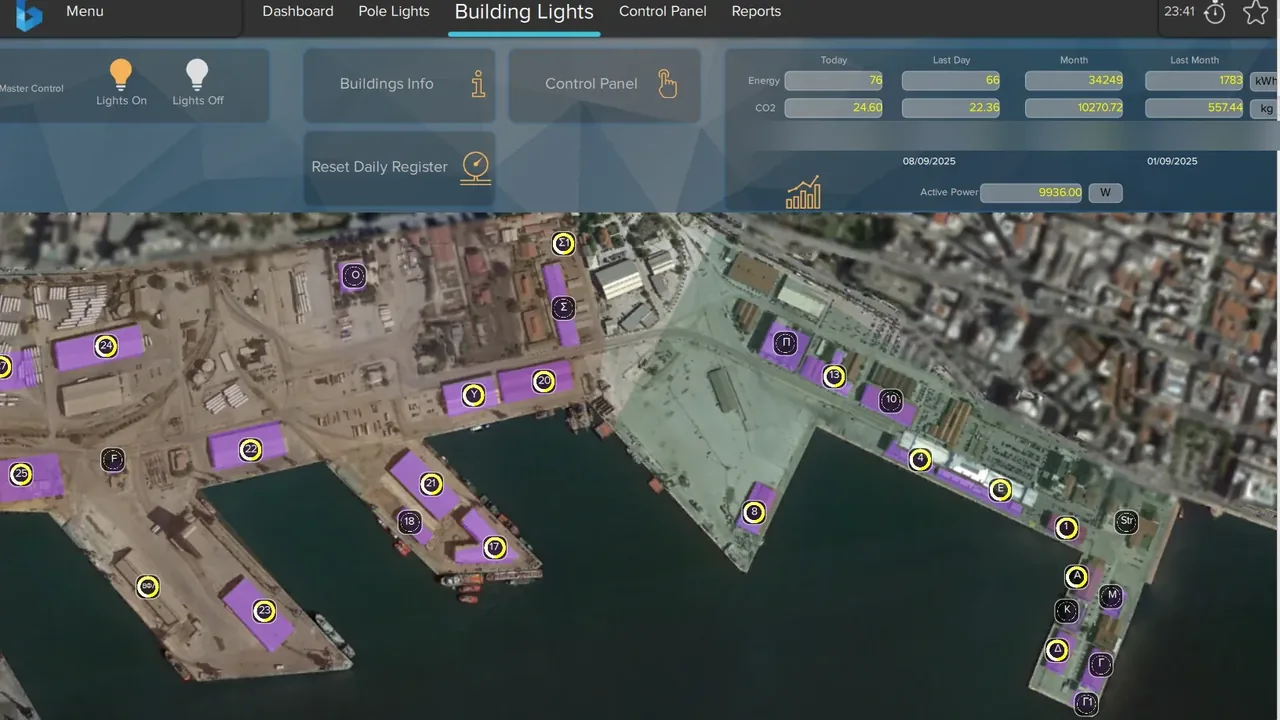Open the Control Panel tab in top navigation
1280x720 pixels.
pyautogui.click(x=663, y=12)
